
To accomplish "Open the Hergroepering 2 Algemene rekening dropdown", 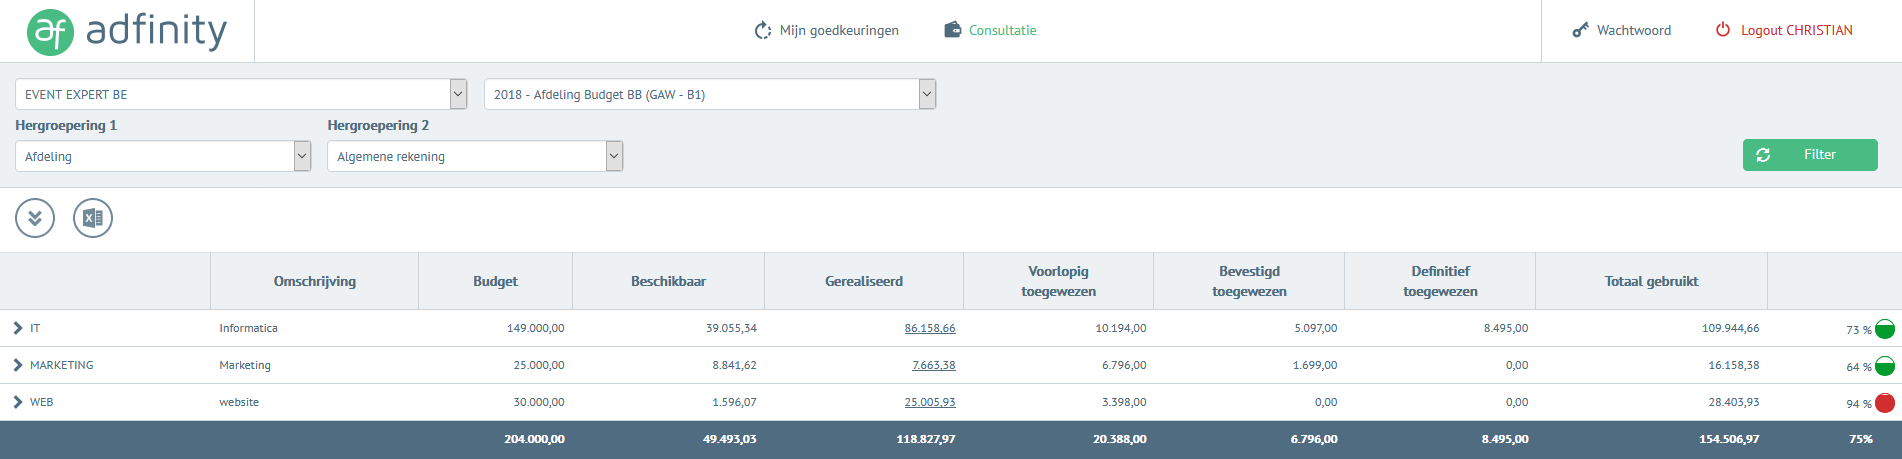I will pyautogui.click(x=475, y=157).
